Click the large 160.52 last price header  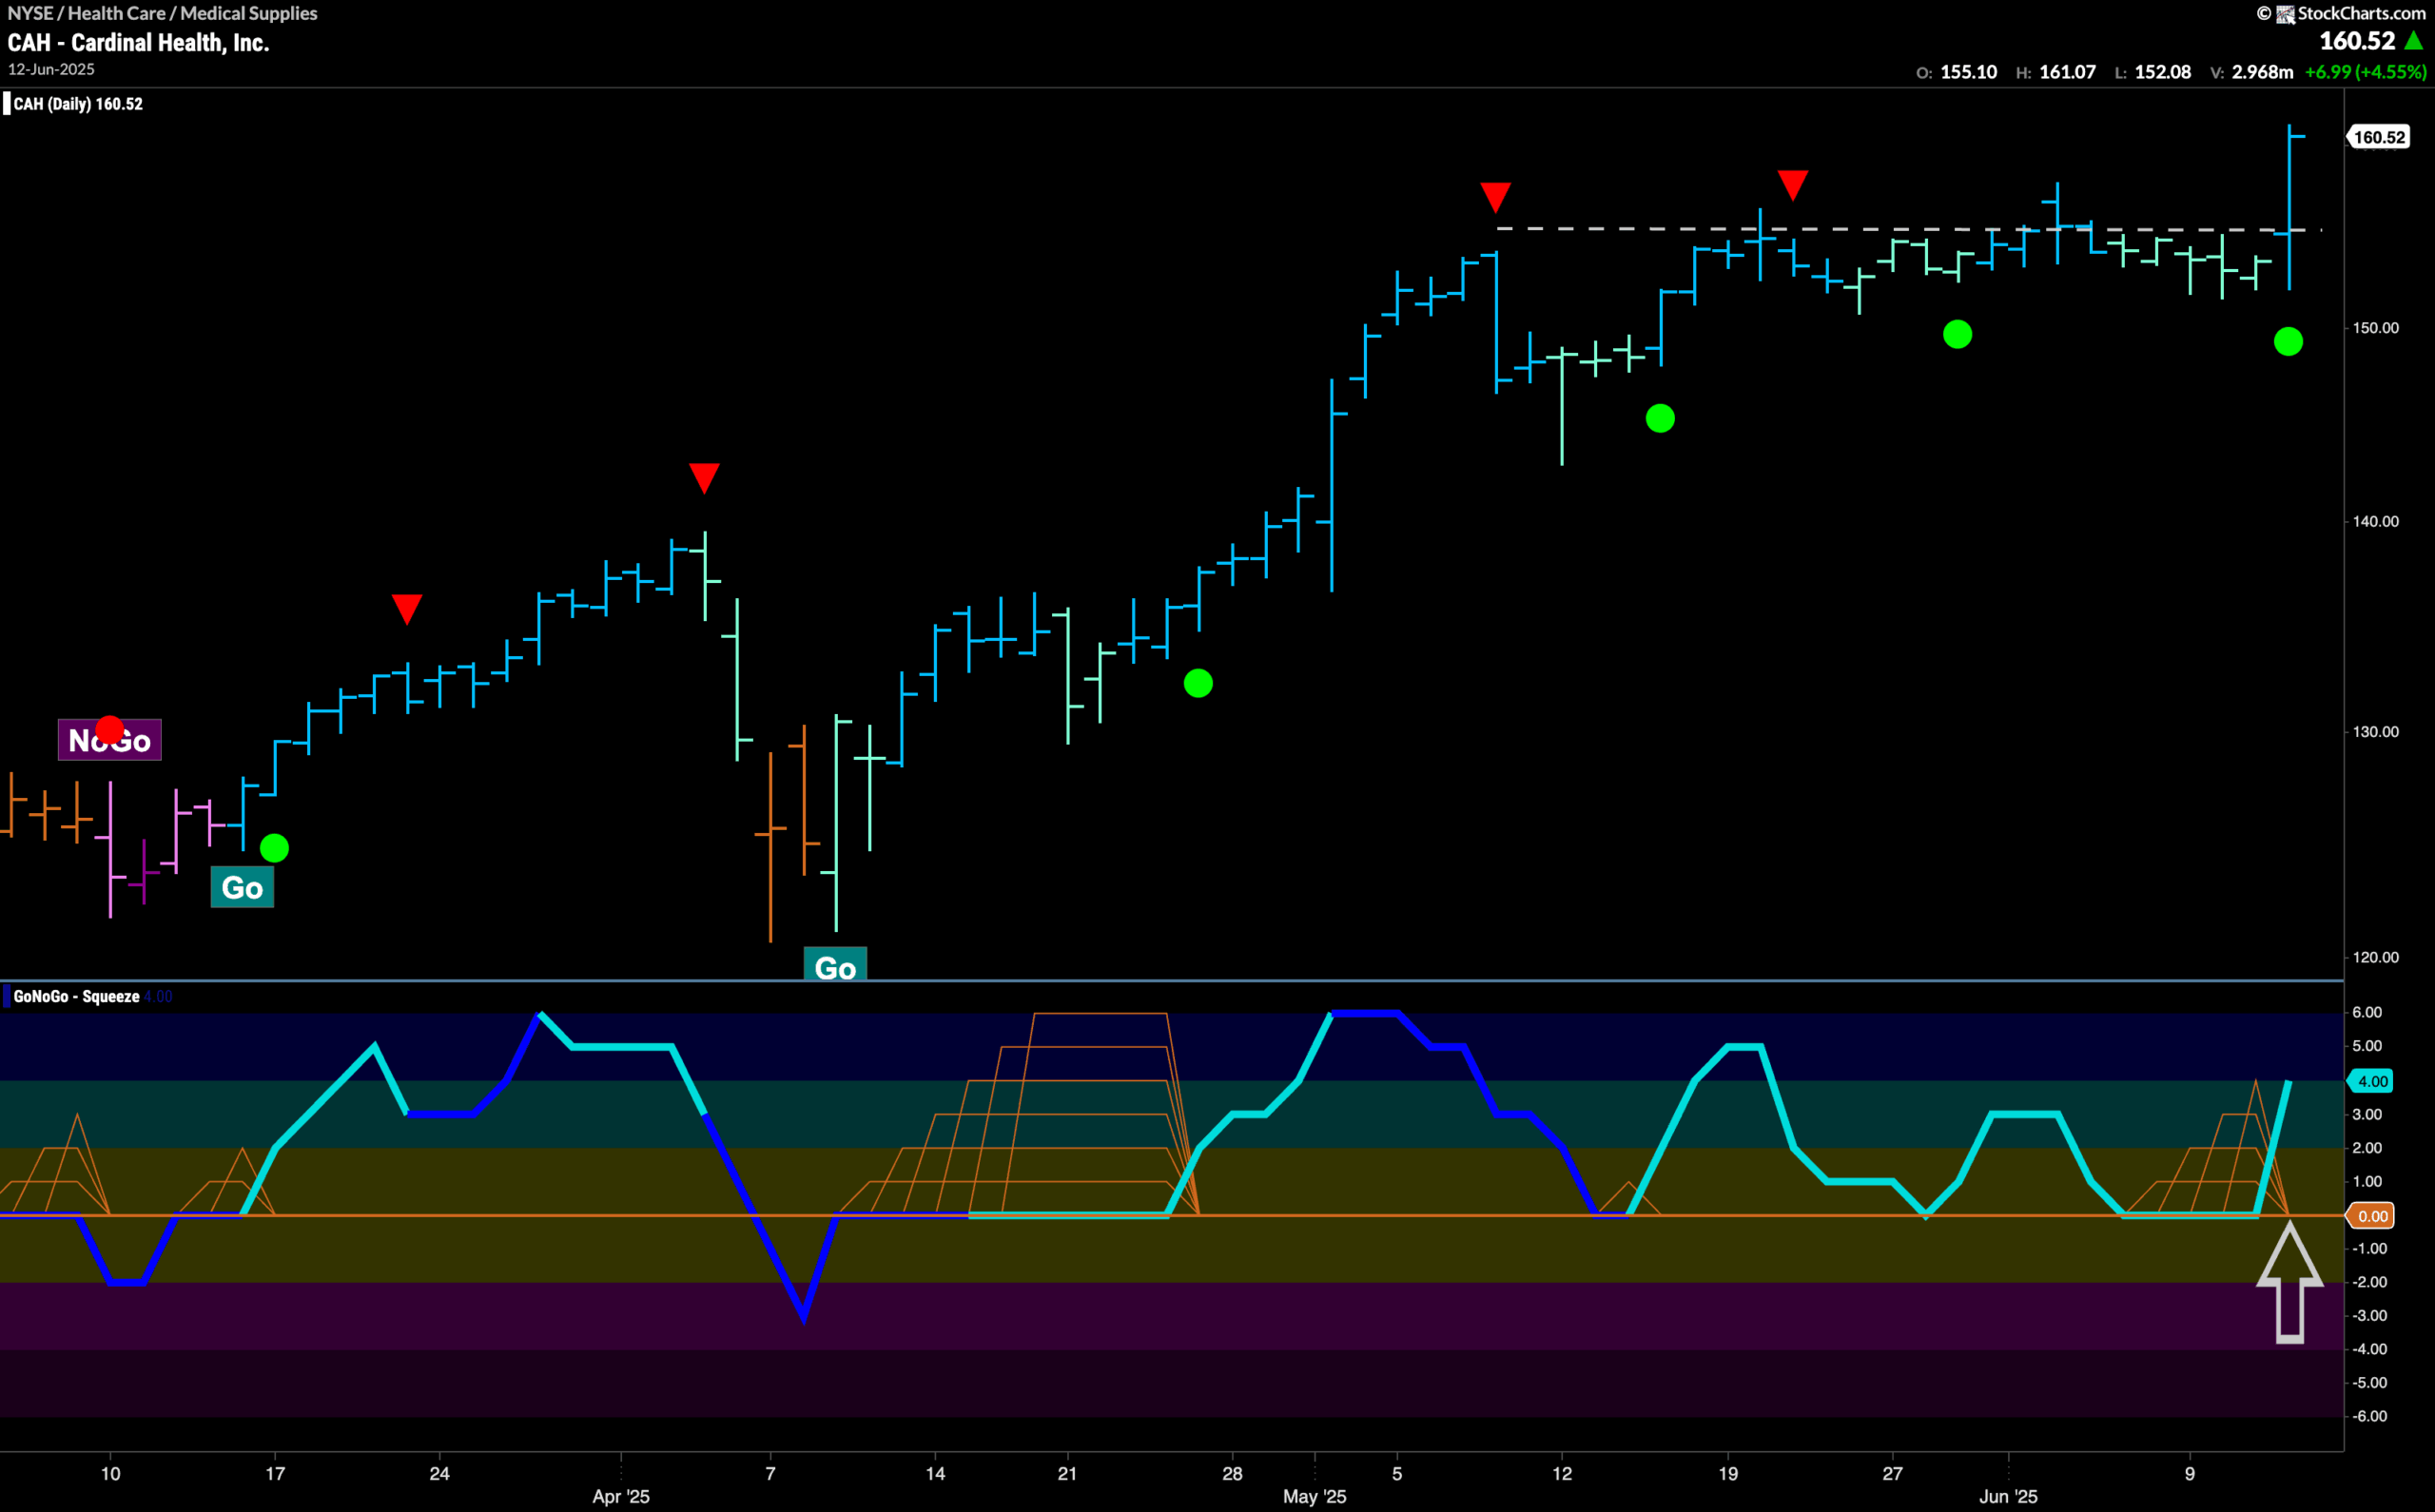click(x=2357, y=41)
